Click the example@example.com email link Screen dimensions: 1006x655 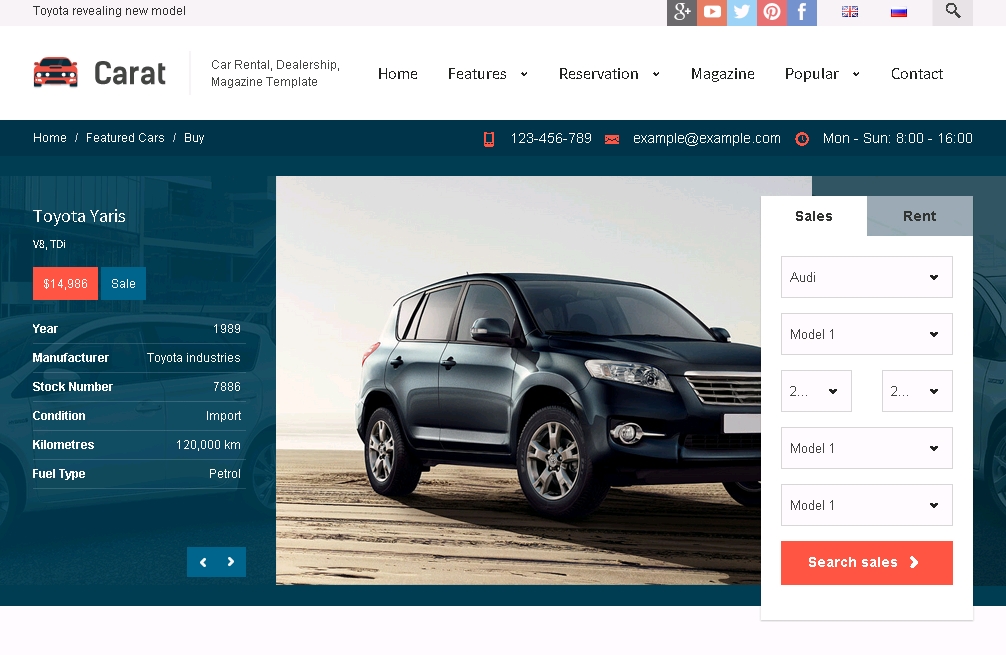706,139
